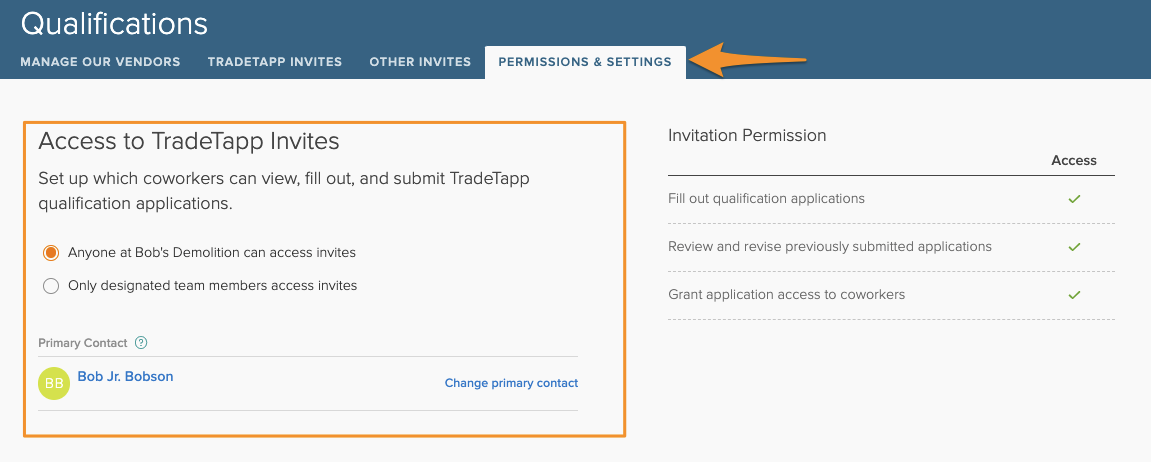This screenshot has height=462, width=1151.
Task: Click the checkmark for Fill out qualification applications
Action: [x=1074, y=199]
